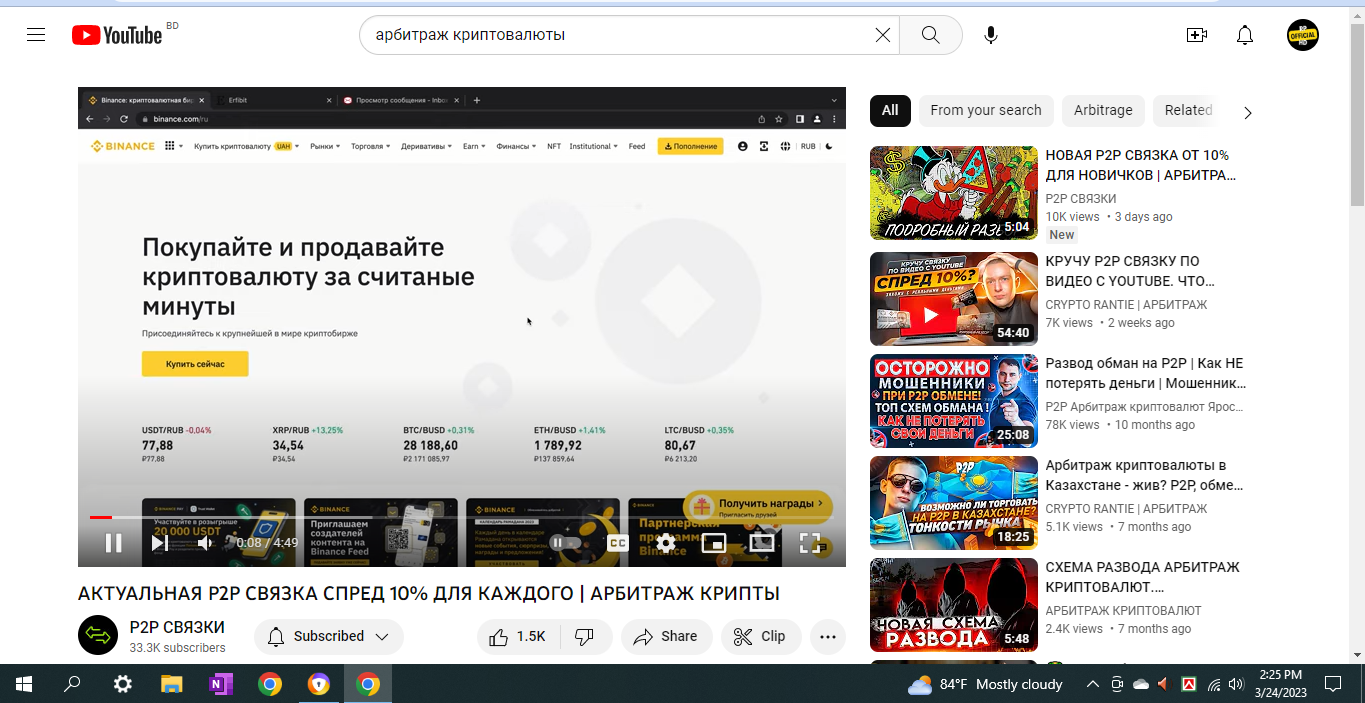The height and width of the screenshot is (703, 1365).
Task: Like the video with 1.5K likes
Action: pos(518,636)
